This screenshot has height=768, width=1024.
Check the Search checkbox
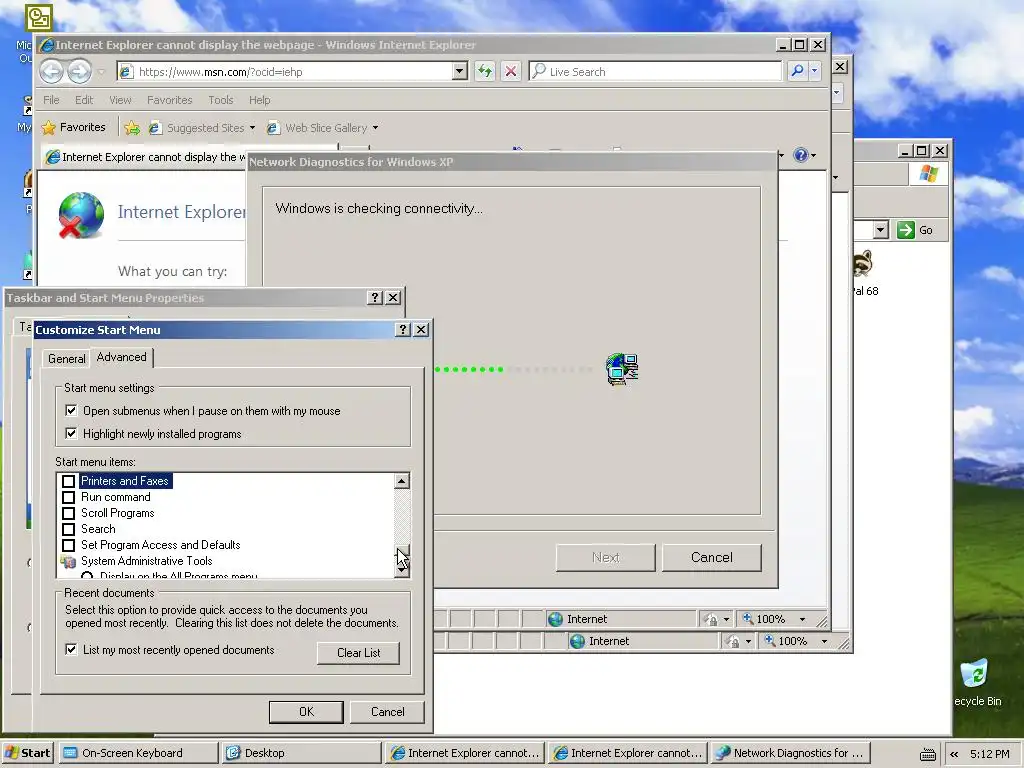coord(69,529)
